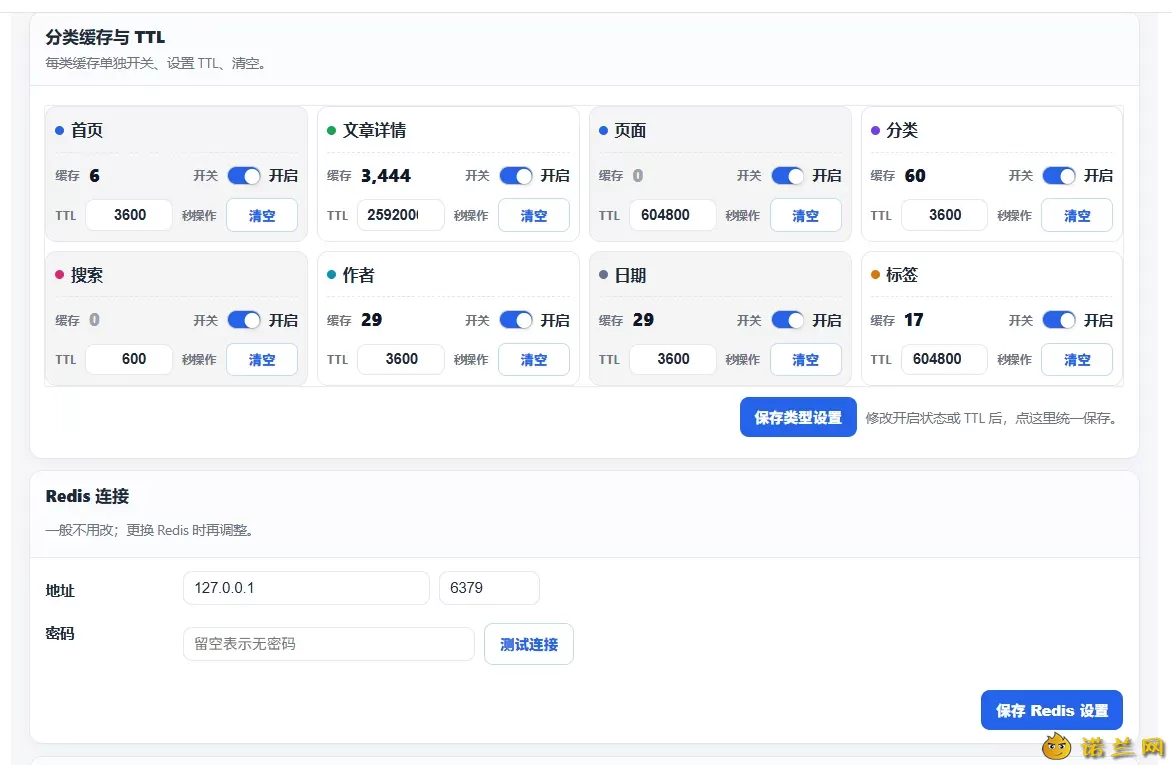Select the 页面 TTL field showing 604800
Screen dimensions: 1172x765
coord(673,215)
